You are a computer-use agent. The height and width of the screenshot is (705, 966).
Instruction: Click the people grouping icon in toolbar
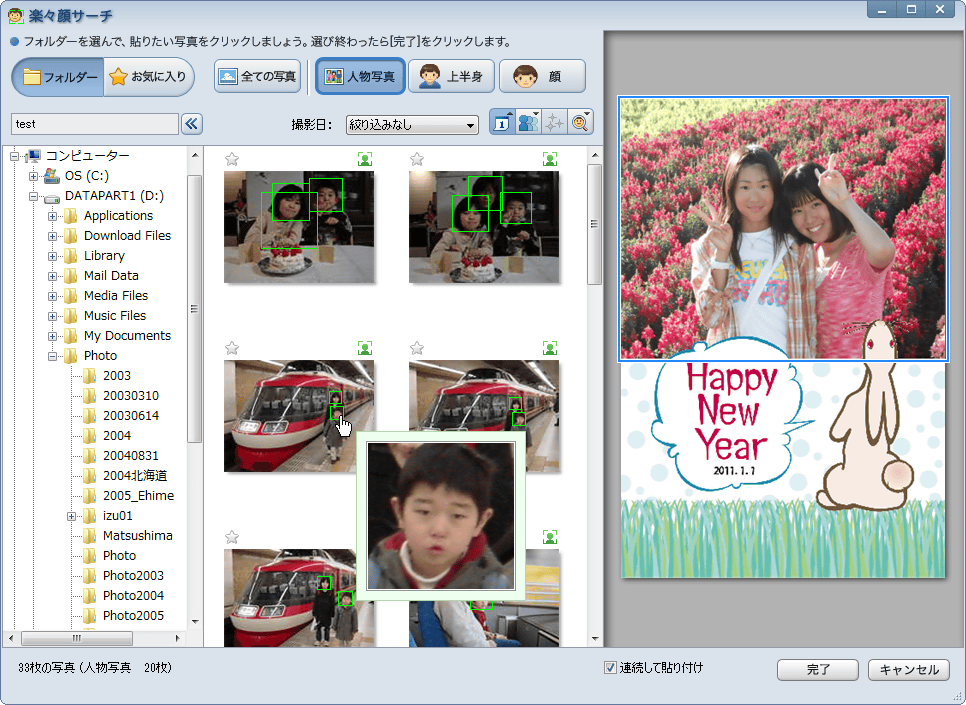point(528,123)
